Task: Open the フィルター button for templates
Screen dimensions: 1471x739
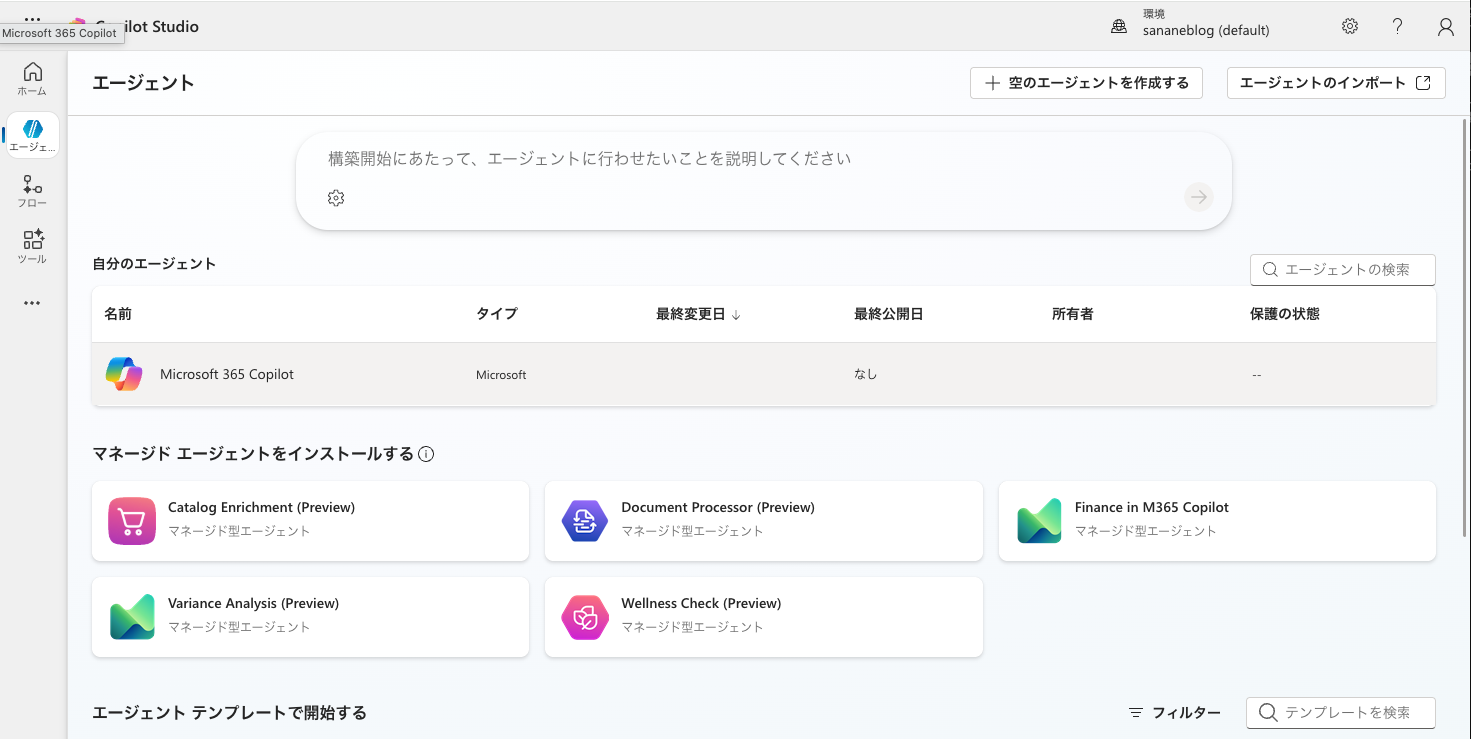Action: 1174,713
